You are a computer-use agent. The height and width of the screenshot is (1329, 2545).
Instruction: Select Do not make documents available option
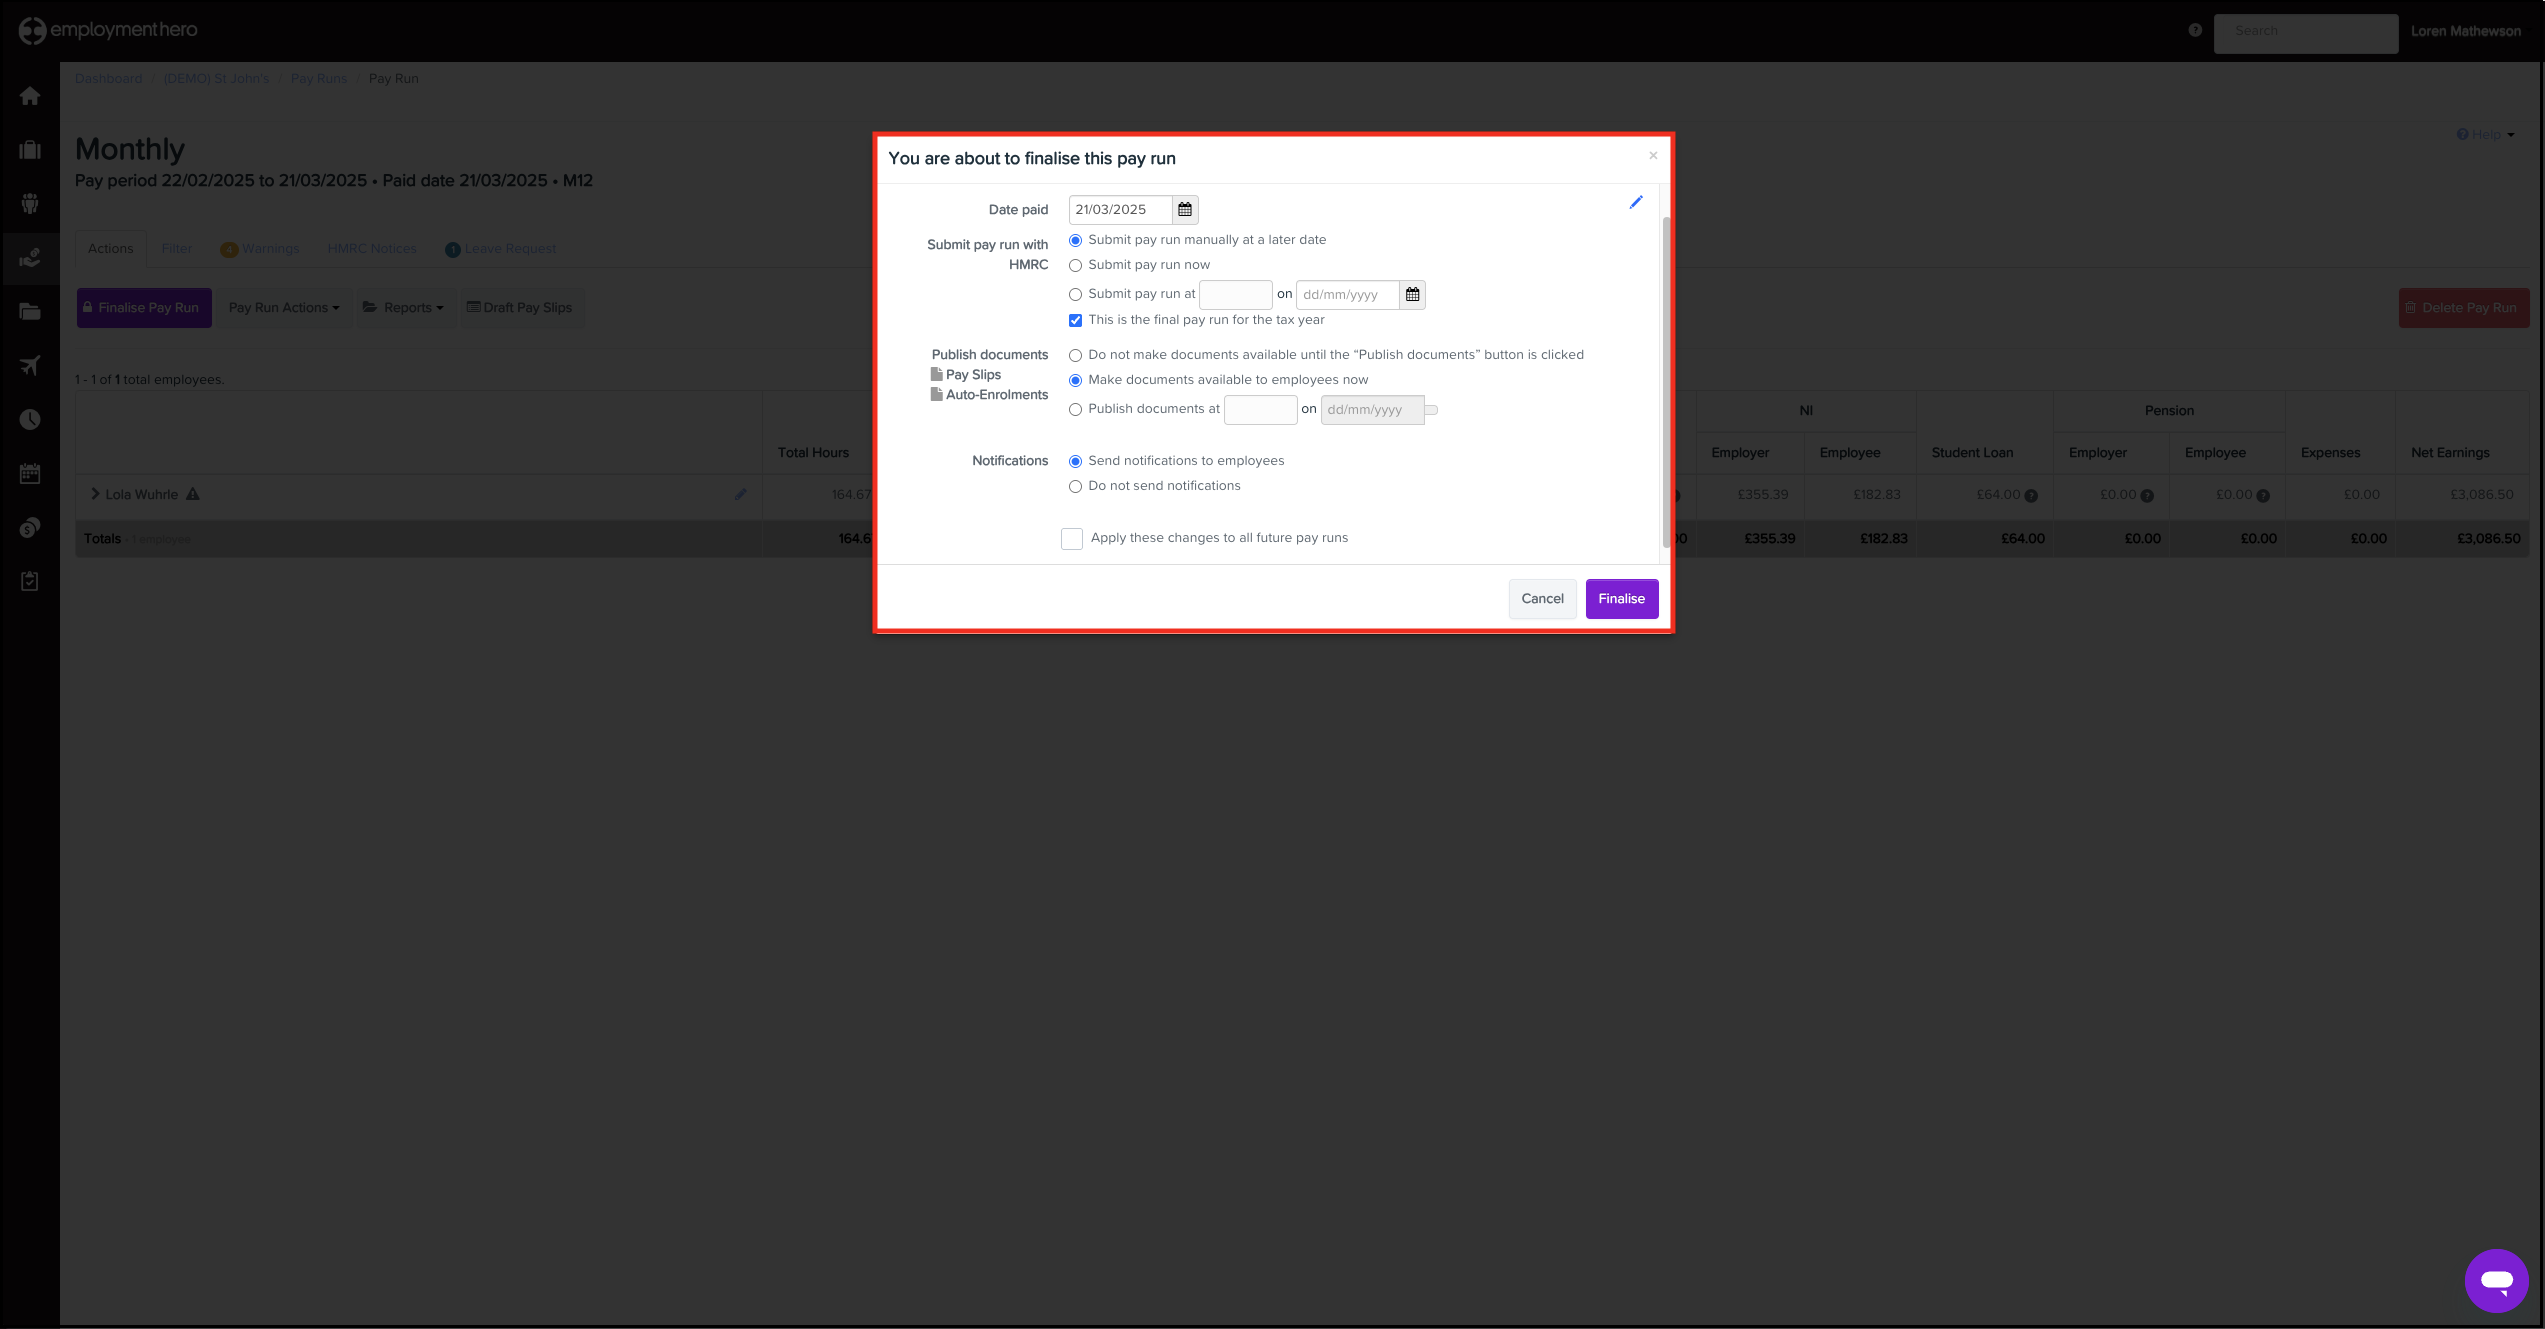(x=1076, y=355)
